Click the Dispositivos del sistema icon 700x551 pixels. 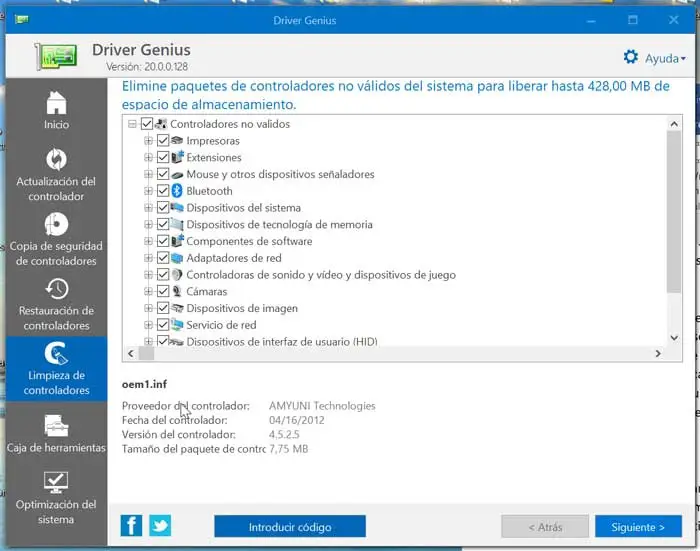pyautogui.click(x=177, y=208)
